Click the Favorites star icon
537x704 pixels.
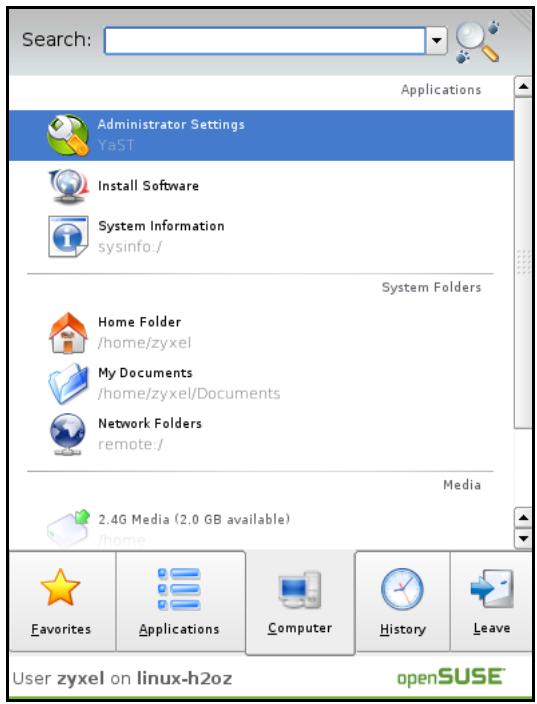click(60, 588)
